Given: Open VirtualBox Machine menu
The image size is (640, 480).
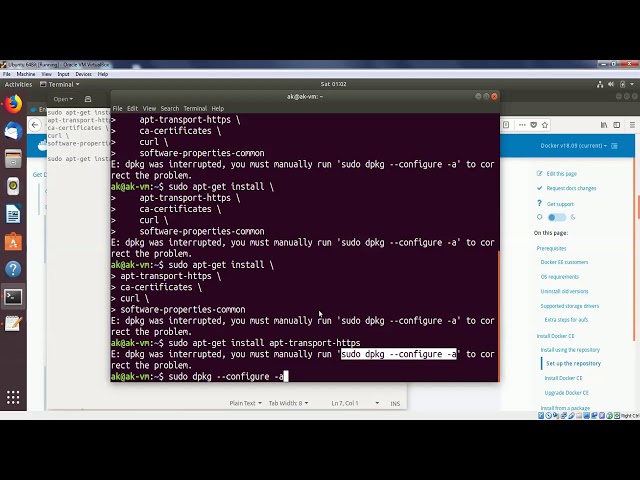Looking at the screenshot, I should [26, 74].
